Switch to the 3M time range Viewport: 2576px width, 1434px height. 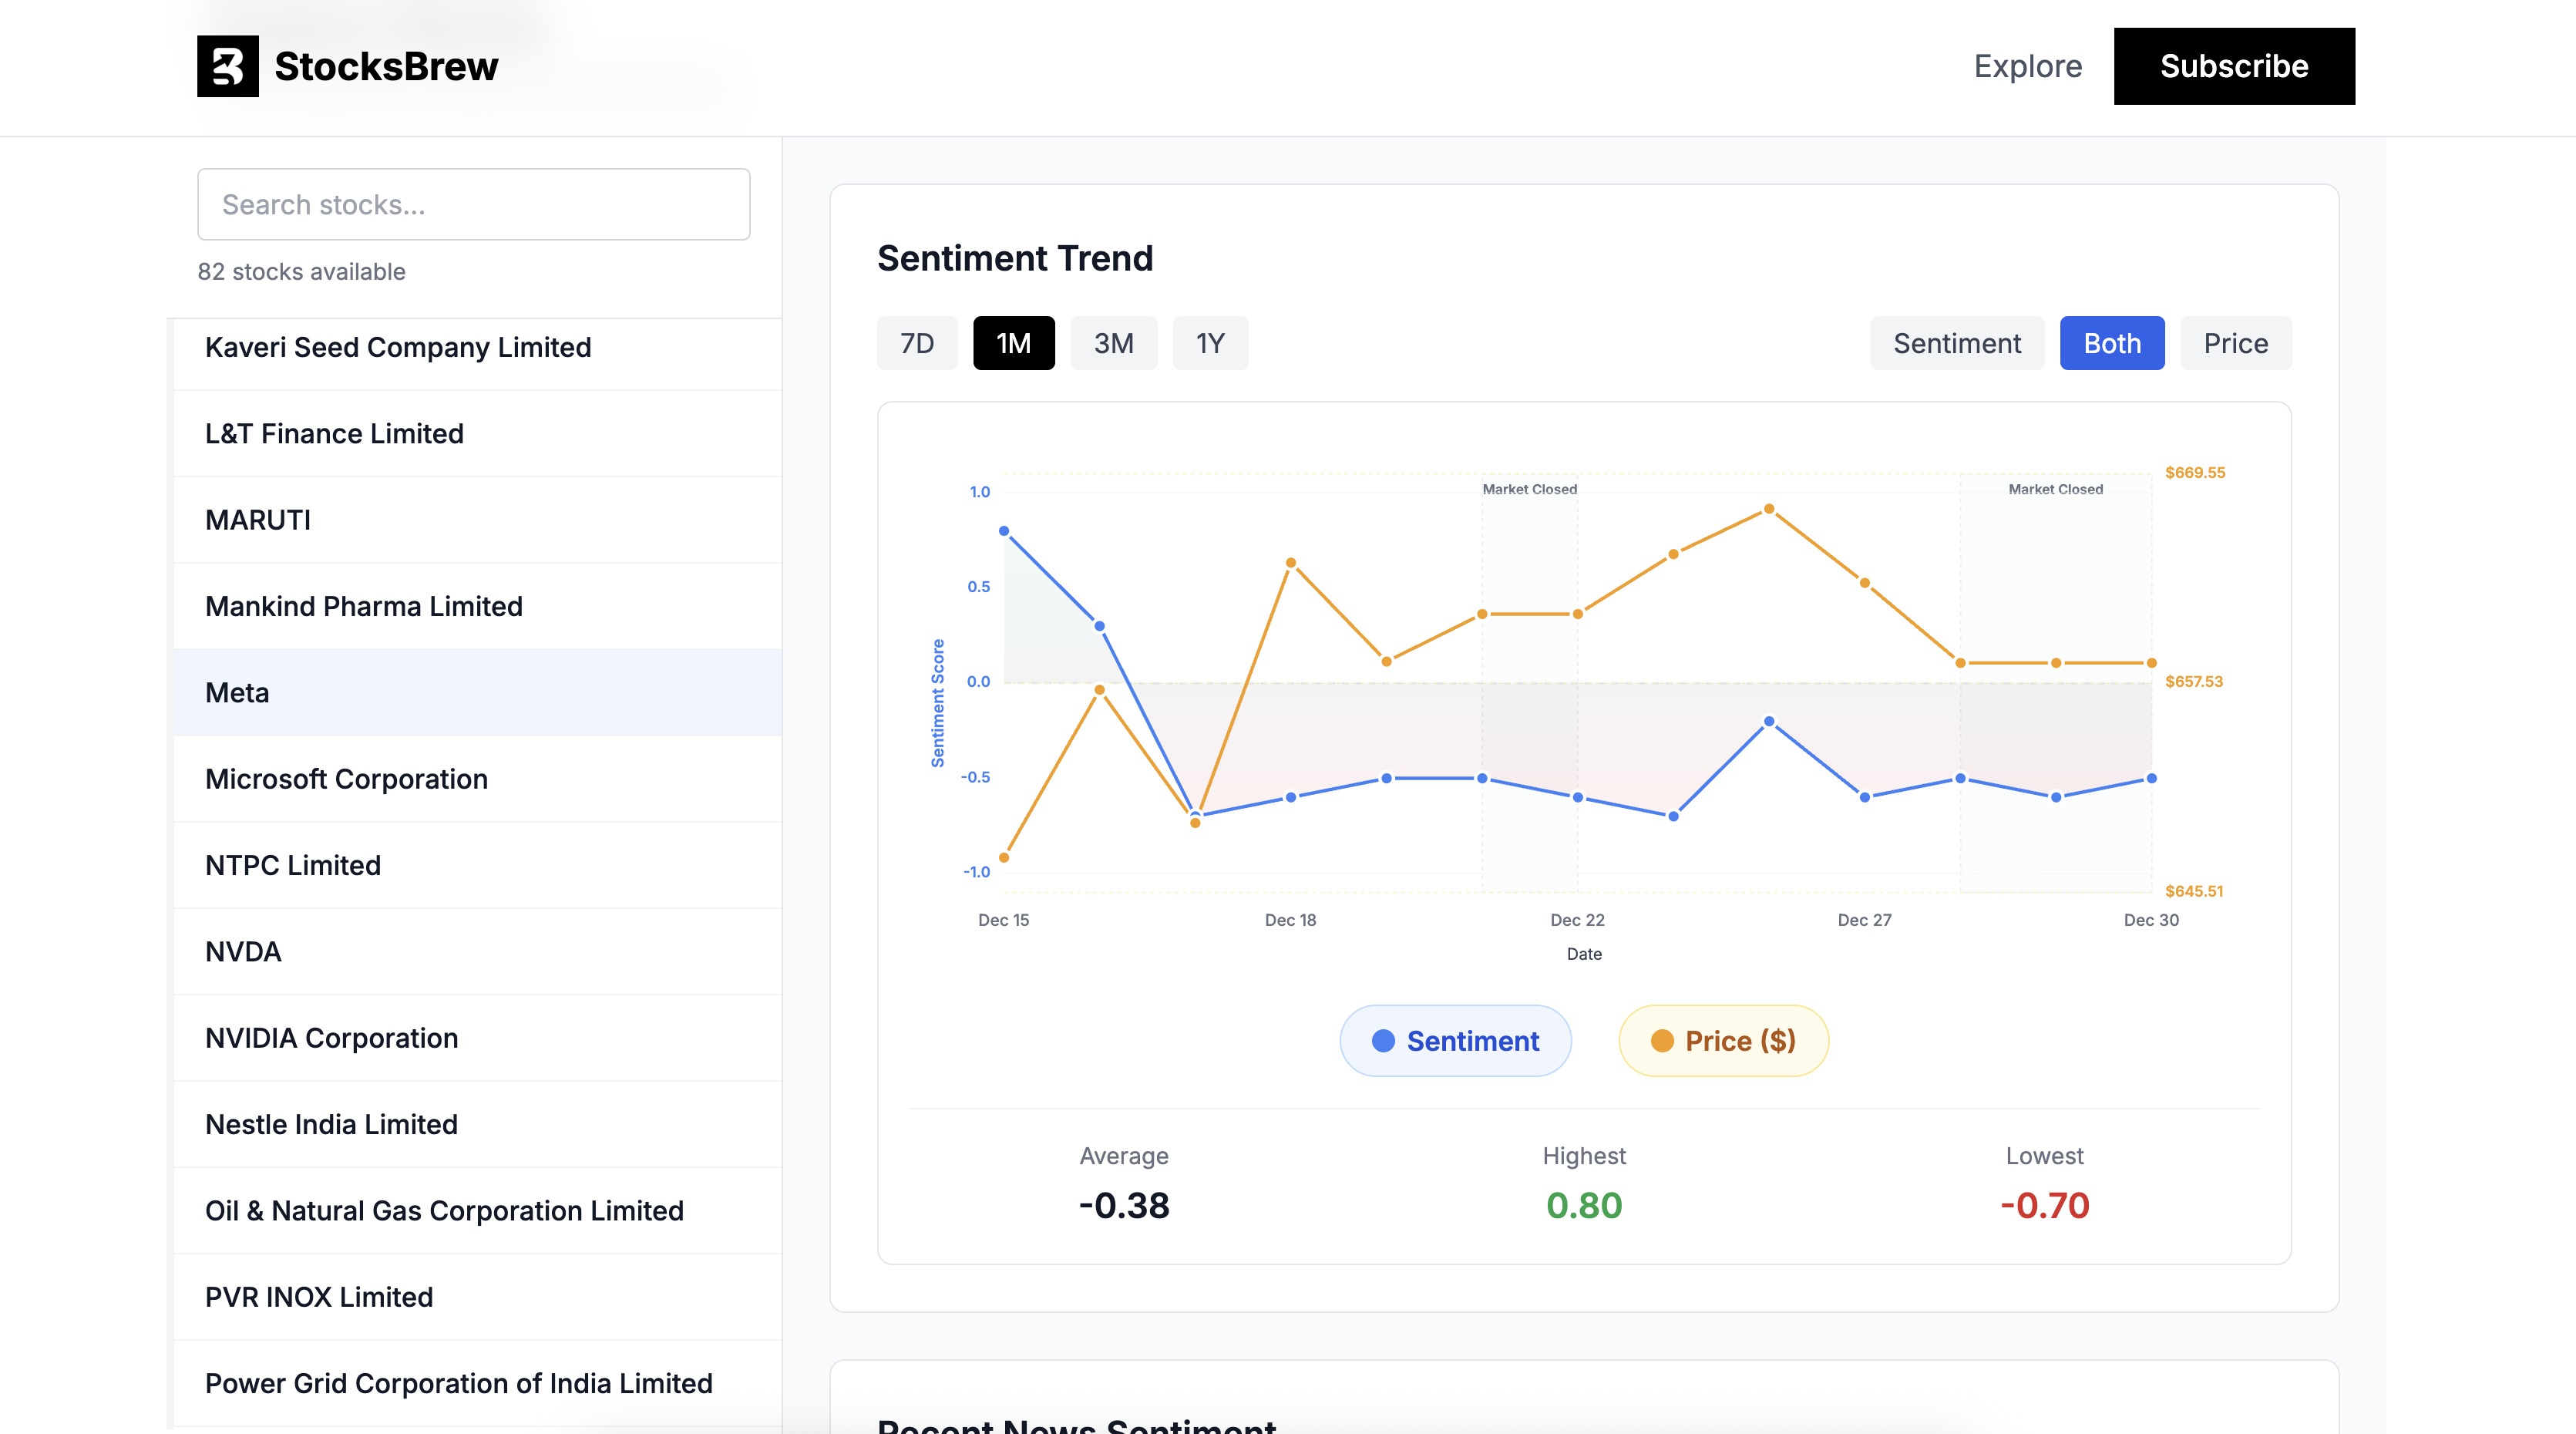(x=1113, y=343)
